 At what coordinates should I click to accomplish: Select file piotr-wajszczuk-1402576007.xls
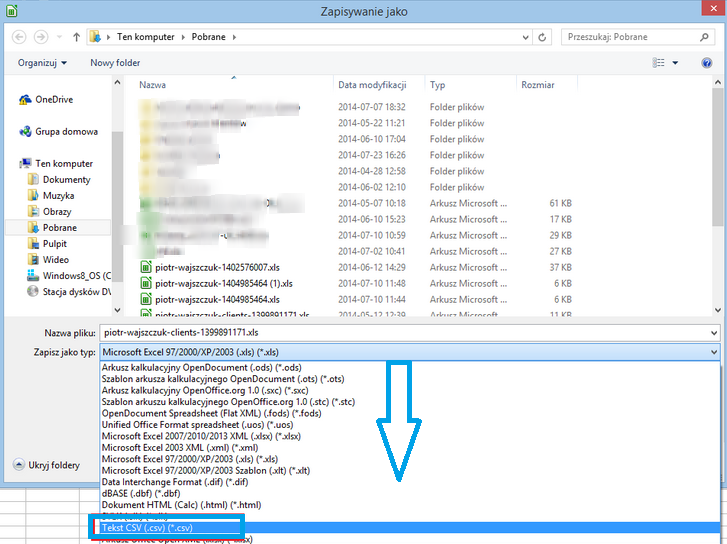click(x=210, y=267)
